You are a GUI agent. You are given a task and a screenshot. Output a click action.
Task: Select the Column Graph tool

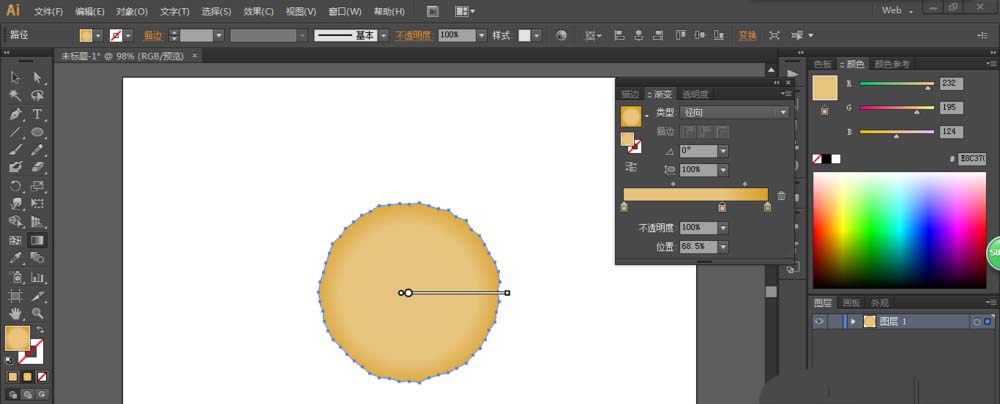(38, 277)
